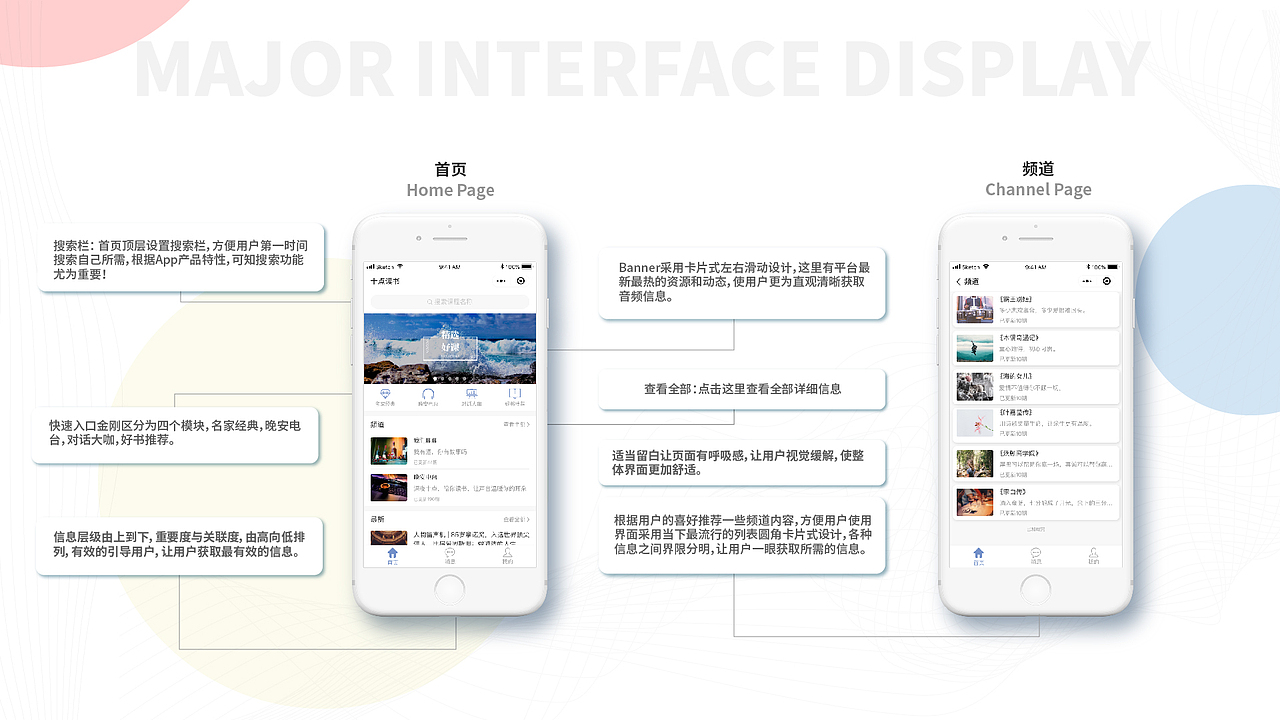The width and height of the screenshot is (1280, 720).
Task: Click the '...' more options capsule icon on home page
Action: [501, 279]
